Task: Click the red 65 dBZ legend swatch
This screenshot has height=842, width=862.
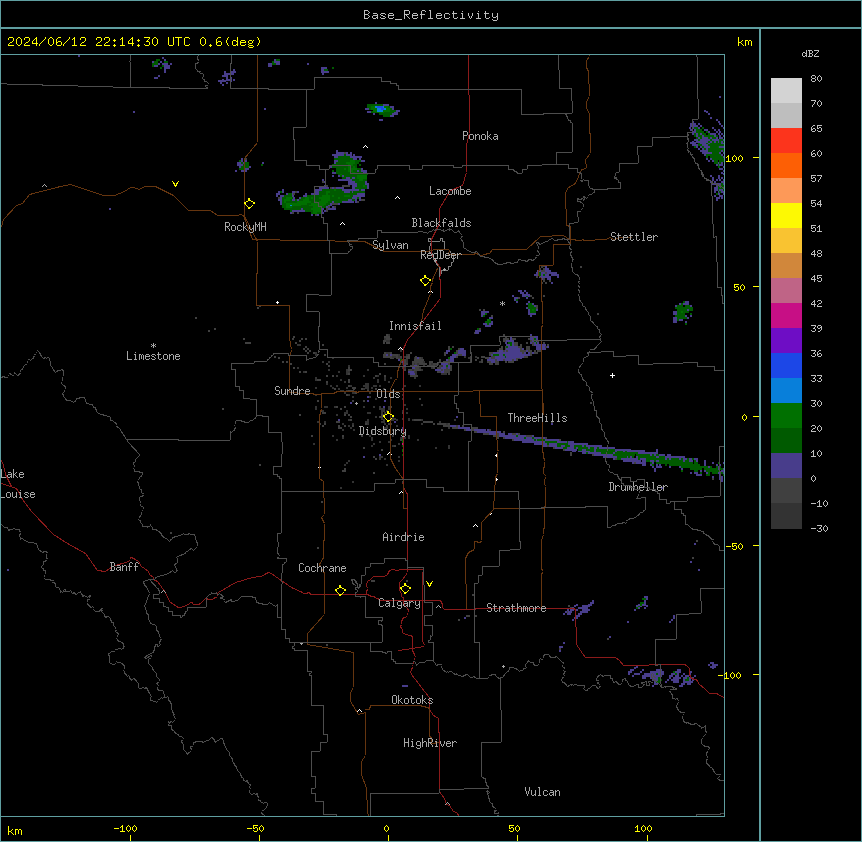Action: tap(786, 141)
